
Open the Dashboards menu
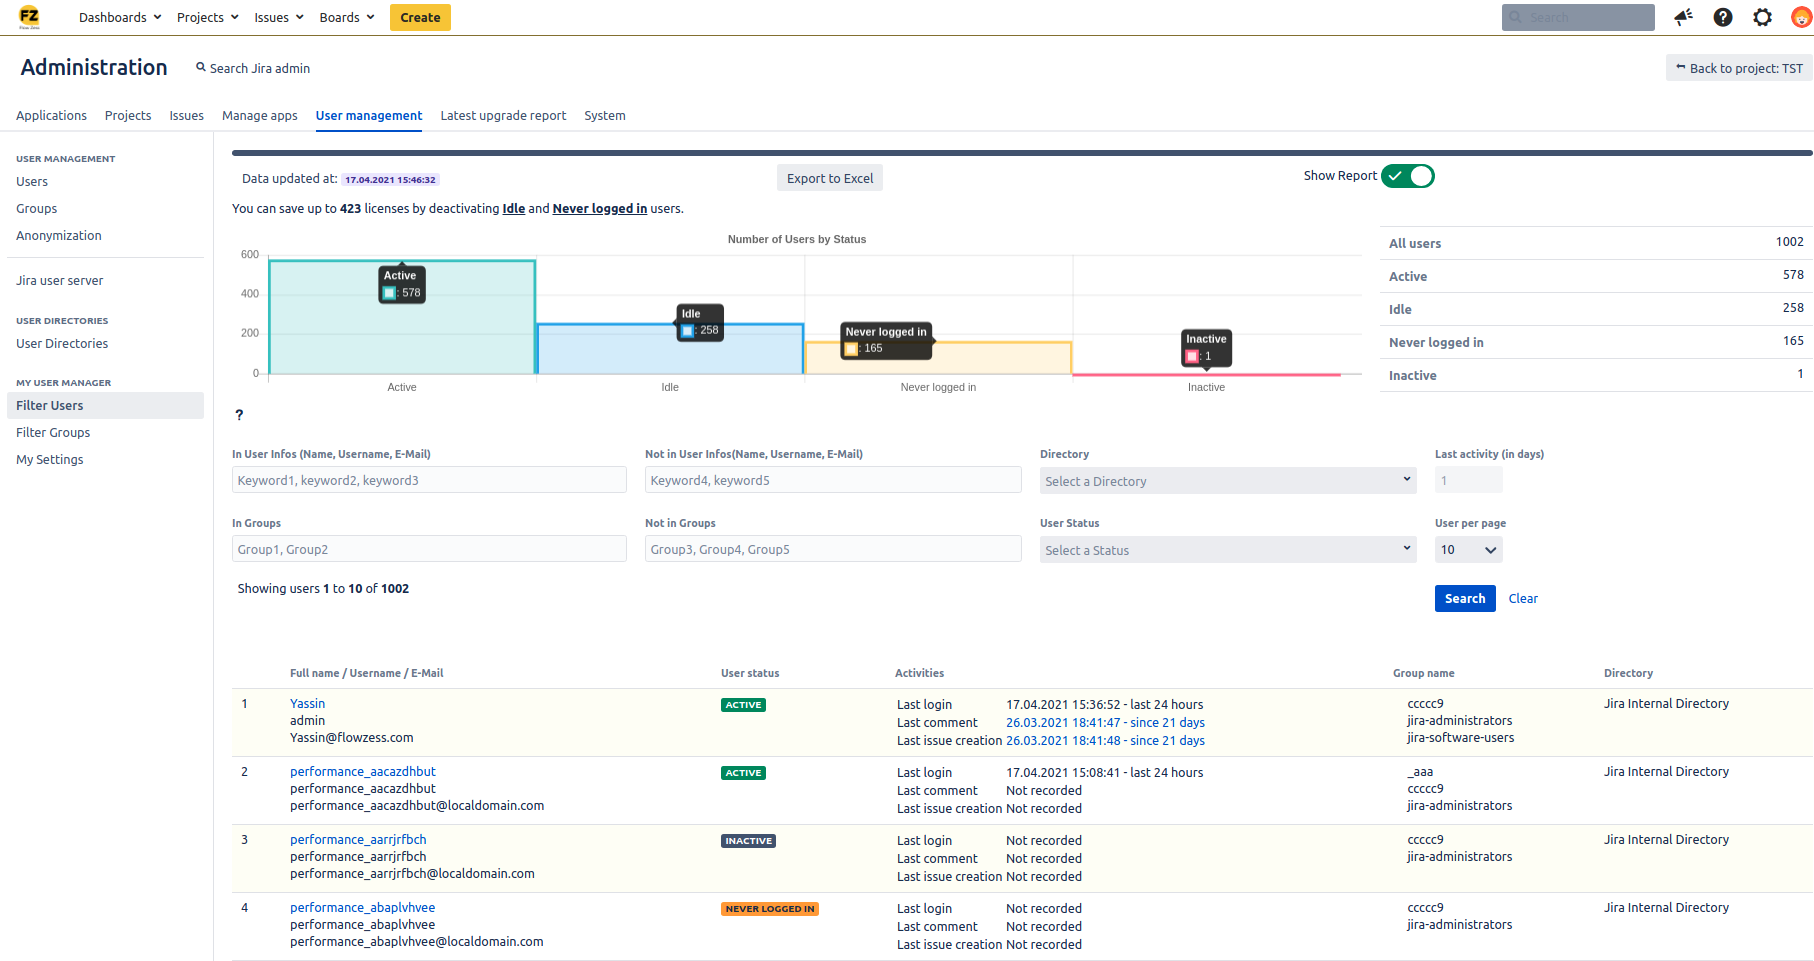coord(120,17)
